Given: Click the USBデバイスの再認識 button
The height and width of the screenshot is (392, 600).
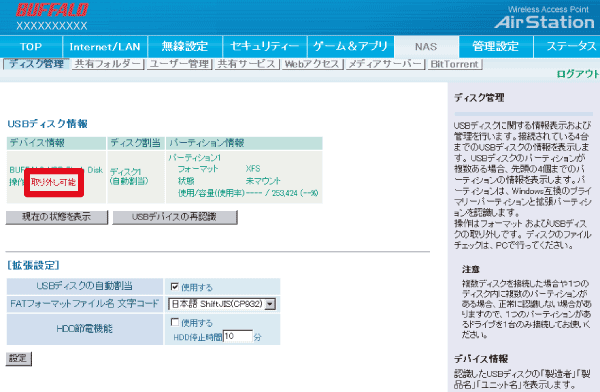Looking at the screenshot, I should click(174, 217).
